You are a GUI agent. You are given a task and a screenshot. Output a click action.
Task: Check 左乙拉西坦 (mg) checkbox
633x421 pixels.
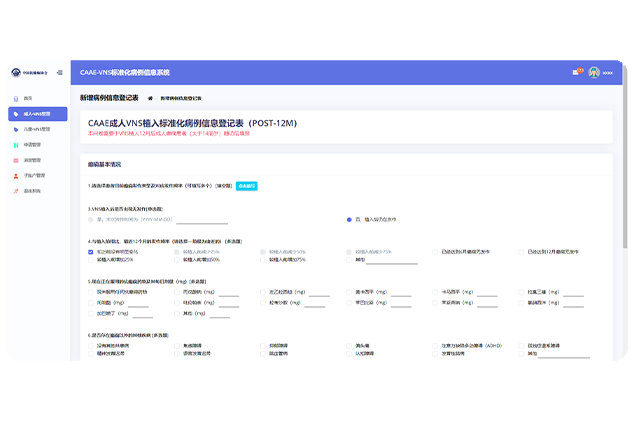coord(263,292)
